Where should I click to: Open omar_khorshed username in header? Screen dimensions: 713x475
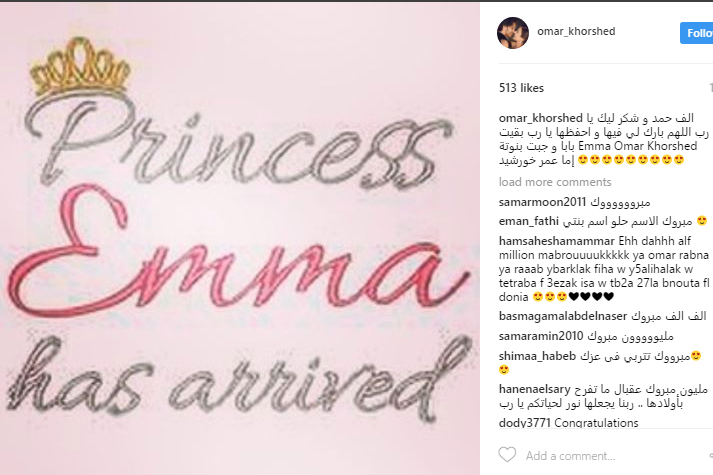click(576, 31)
